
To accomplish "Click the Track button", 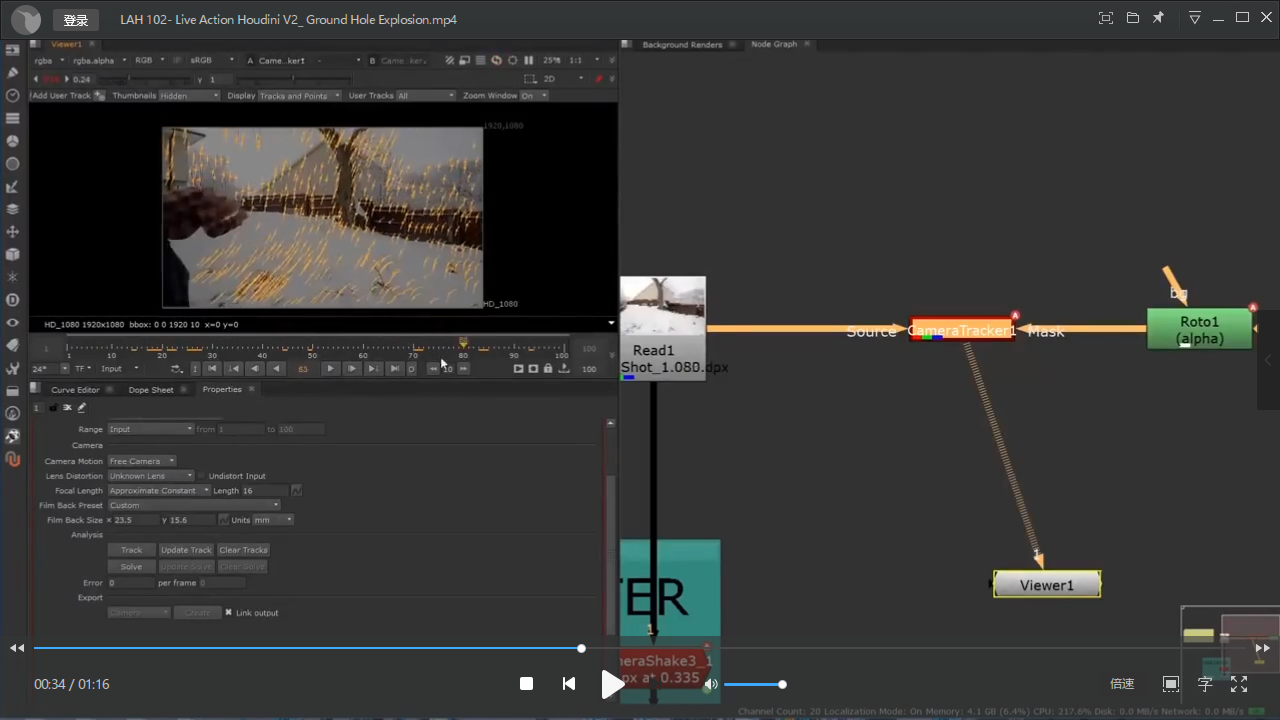I will (131, 550).
